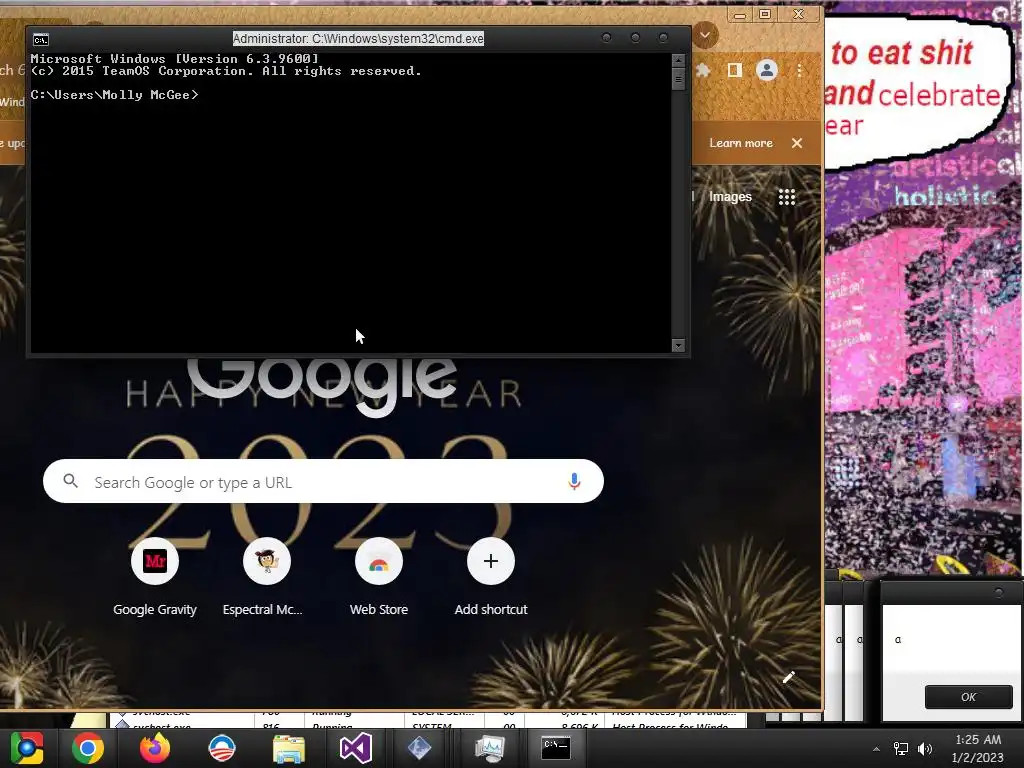This screenshot has width=1024, height=768.
Task: Switch to cmd.exe taskbar button
Action: [556, 748]
